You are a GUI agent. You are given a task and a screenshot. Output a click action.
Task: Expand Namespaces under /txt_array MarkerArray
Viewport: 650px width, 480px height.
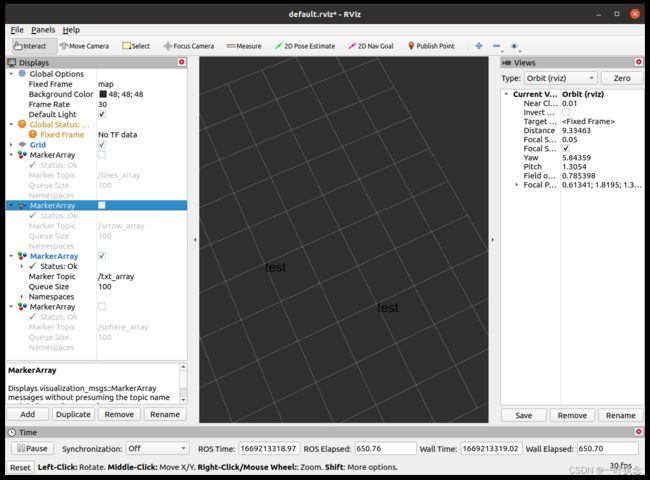[22, 296]
